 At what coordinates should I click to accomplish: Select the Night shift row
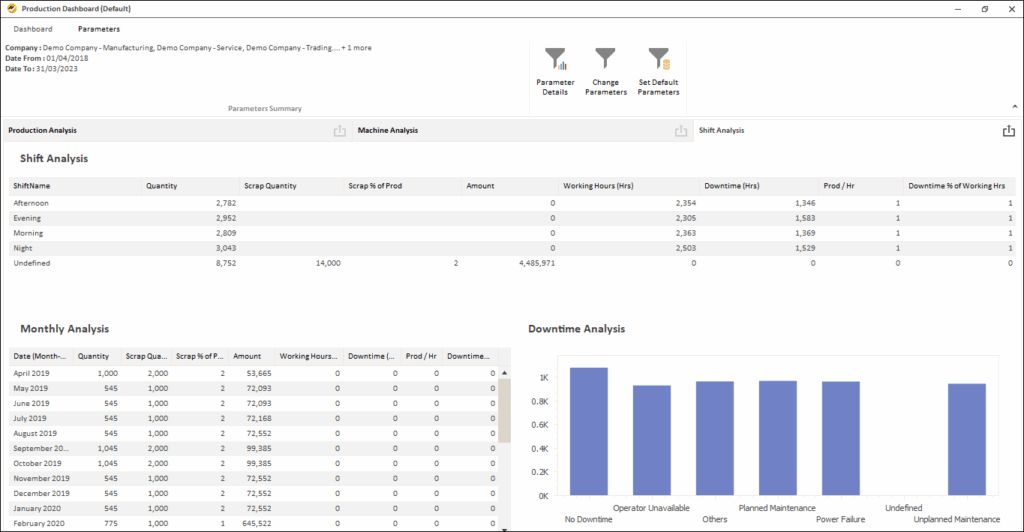coord(24,248)
